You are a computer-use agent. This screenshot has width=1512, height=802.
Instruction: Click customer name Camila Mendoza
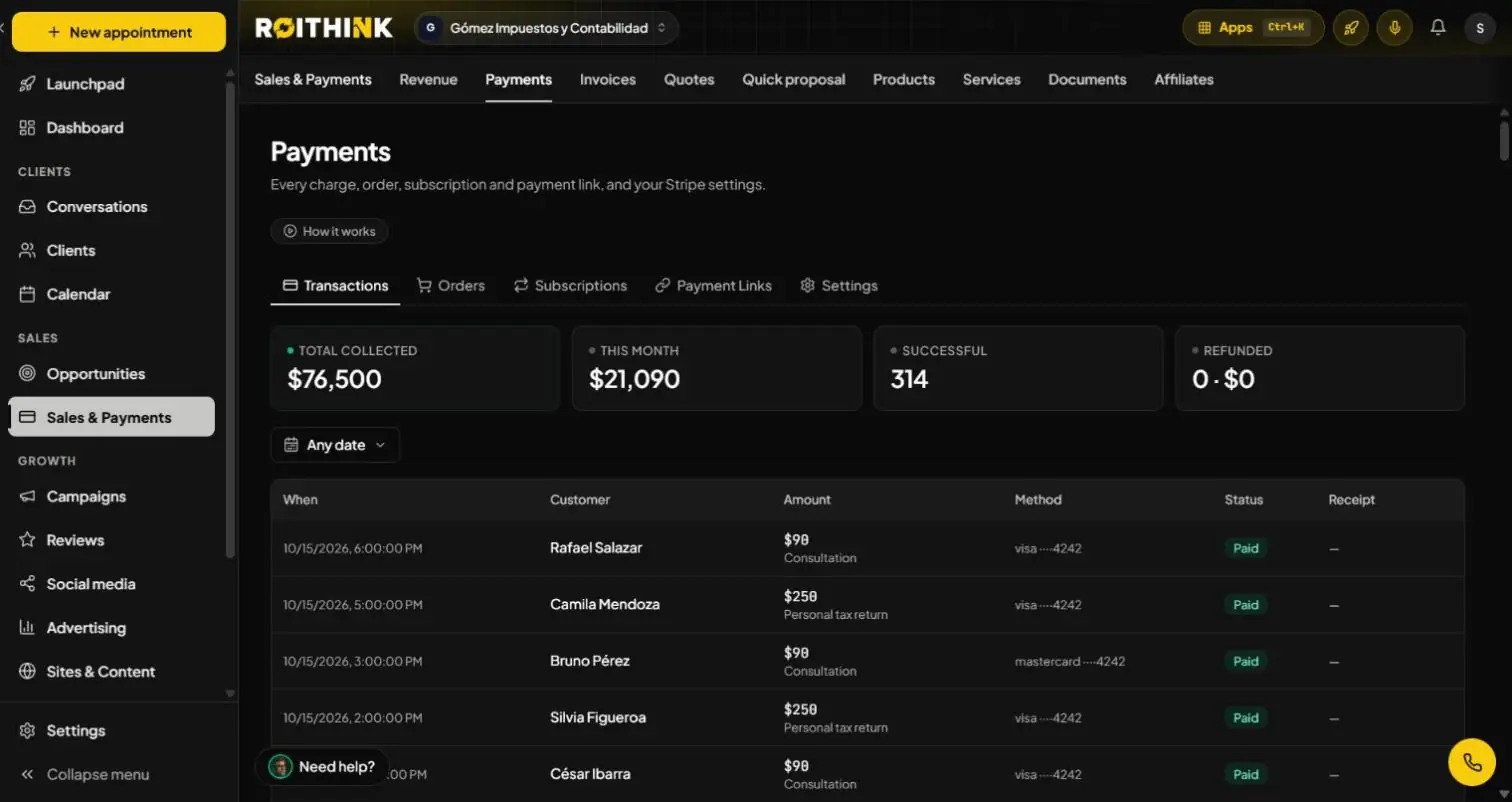(x=605, y=605)
